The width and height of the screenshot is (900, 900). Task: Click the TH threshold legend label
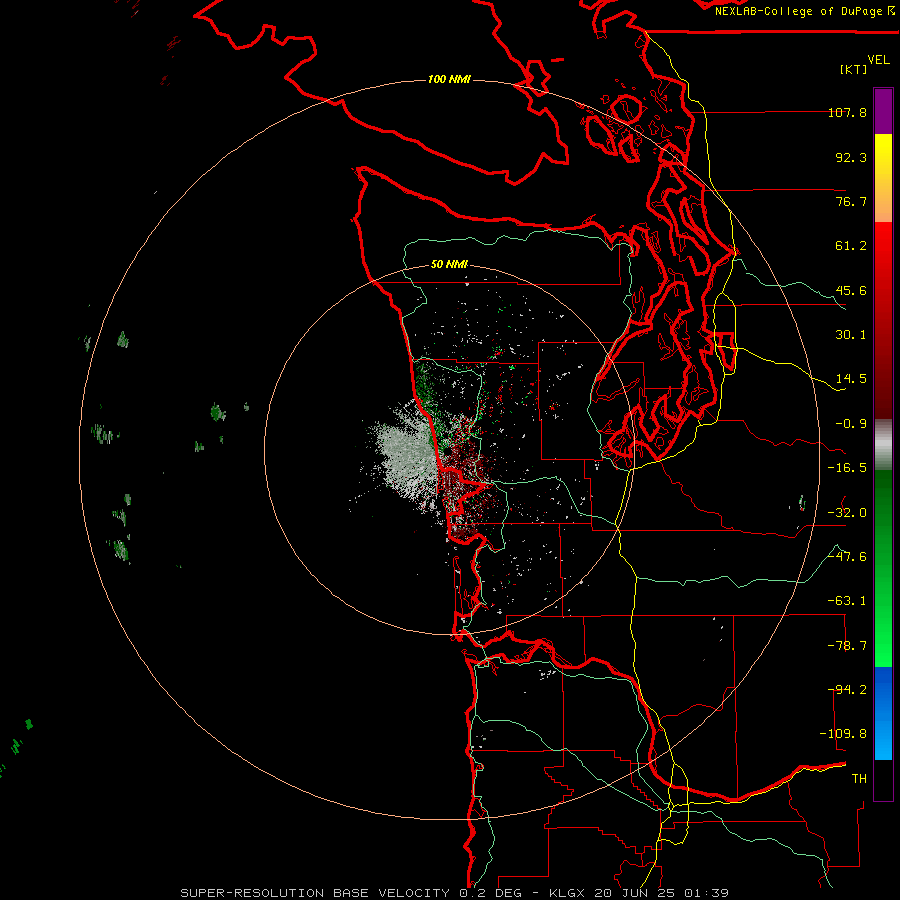(859, 779)
